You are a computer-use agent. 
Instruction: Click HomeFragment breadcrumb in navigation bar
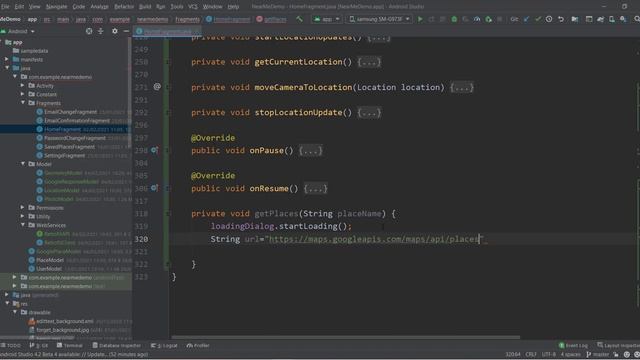tap(228, 19)
